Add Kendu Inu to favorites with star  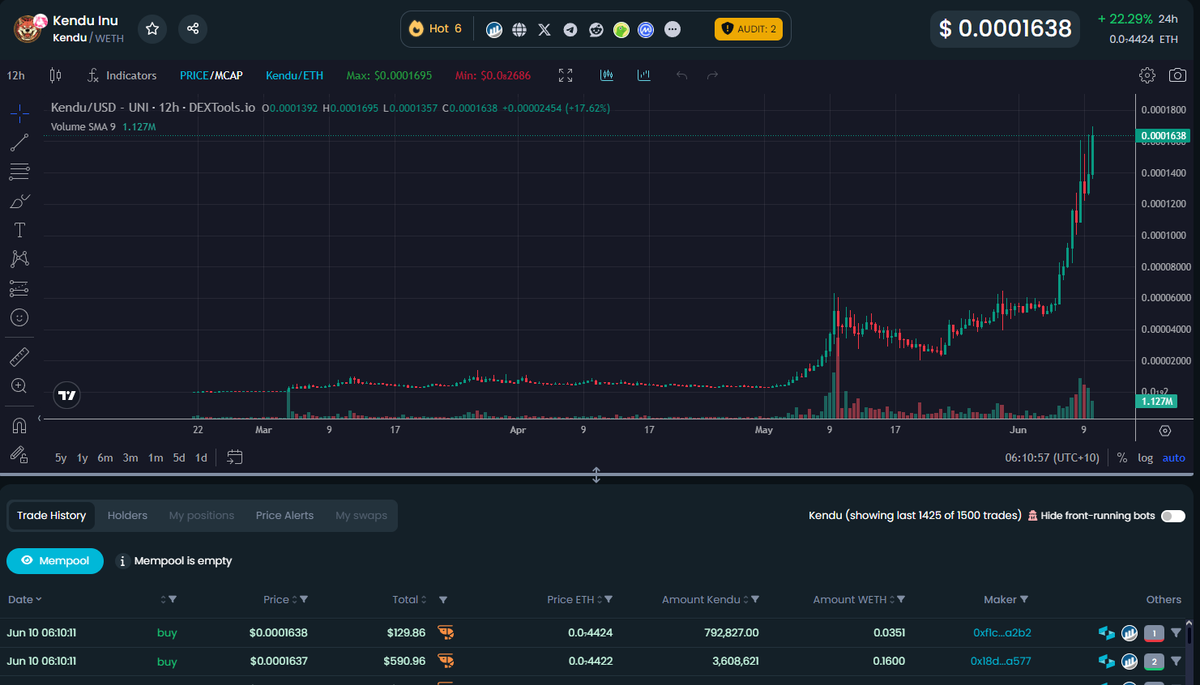pos(152,29)
